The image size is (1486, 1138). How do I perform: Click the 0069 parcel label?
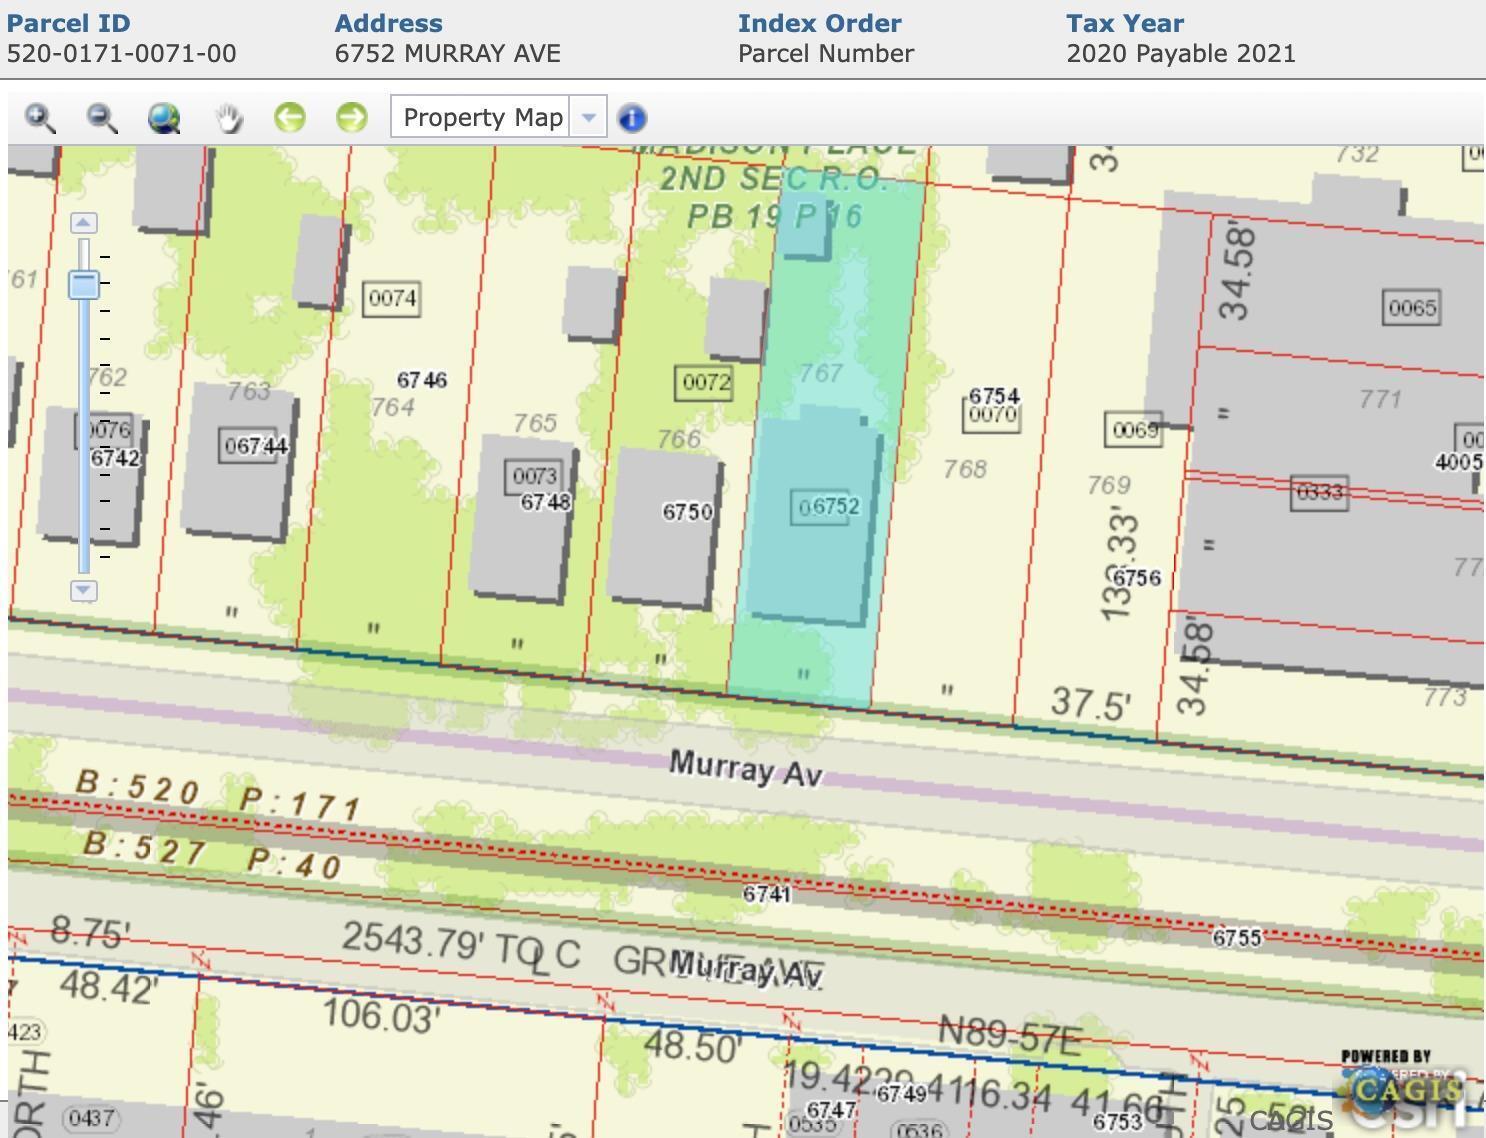click(x=1134, y=430)
